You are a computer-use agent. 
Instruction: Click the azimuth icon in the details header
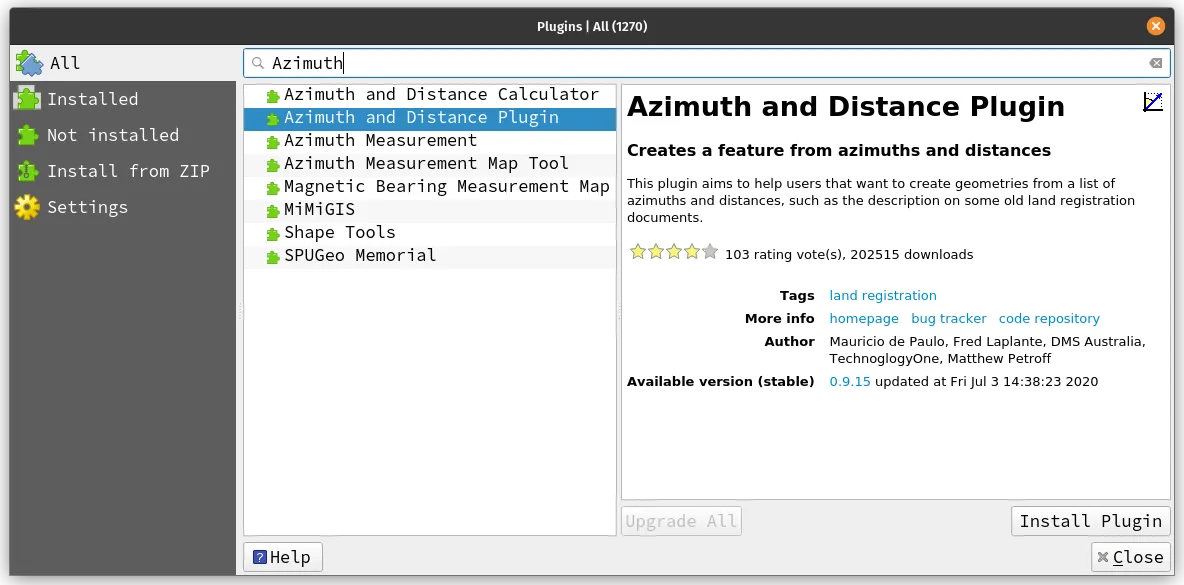coord(1152,100)
